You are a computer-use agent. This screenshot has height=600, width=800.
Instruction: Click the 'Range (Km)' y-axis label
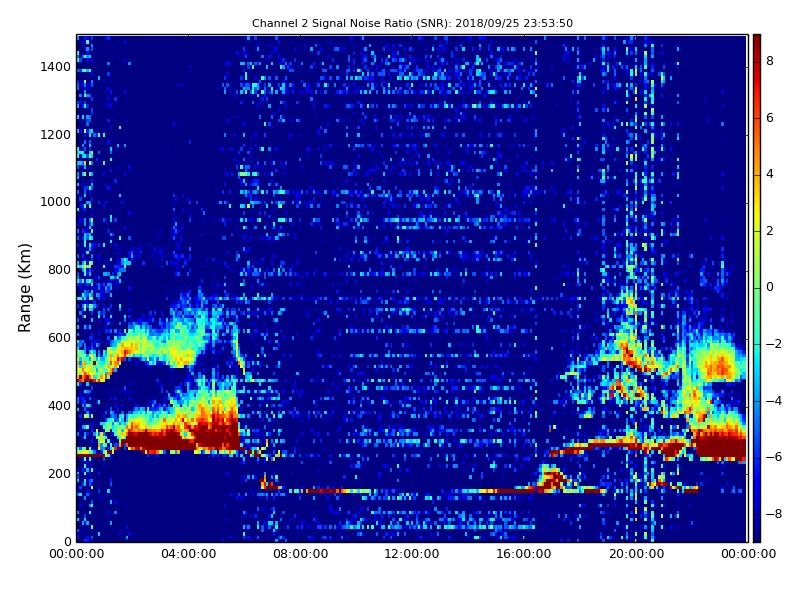(24, 288)
